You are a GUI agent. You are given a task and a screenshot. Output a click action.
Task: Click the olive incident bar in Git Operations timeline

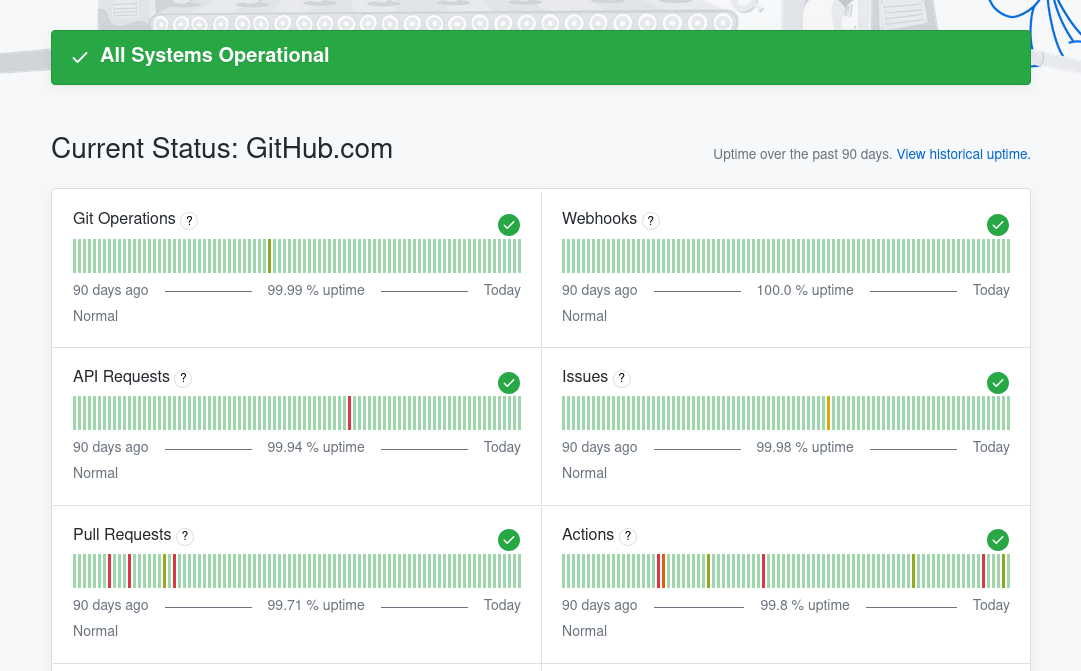[x=270, y=256]
